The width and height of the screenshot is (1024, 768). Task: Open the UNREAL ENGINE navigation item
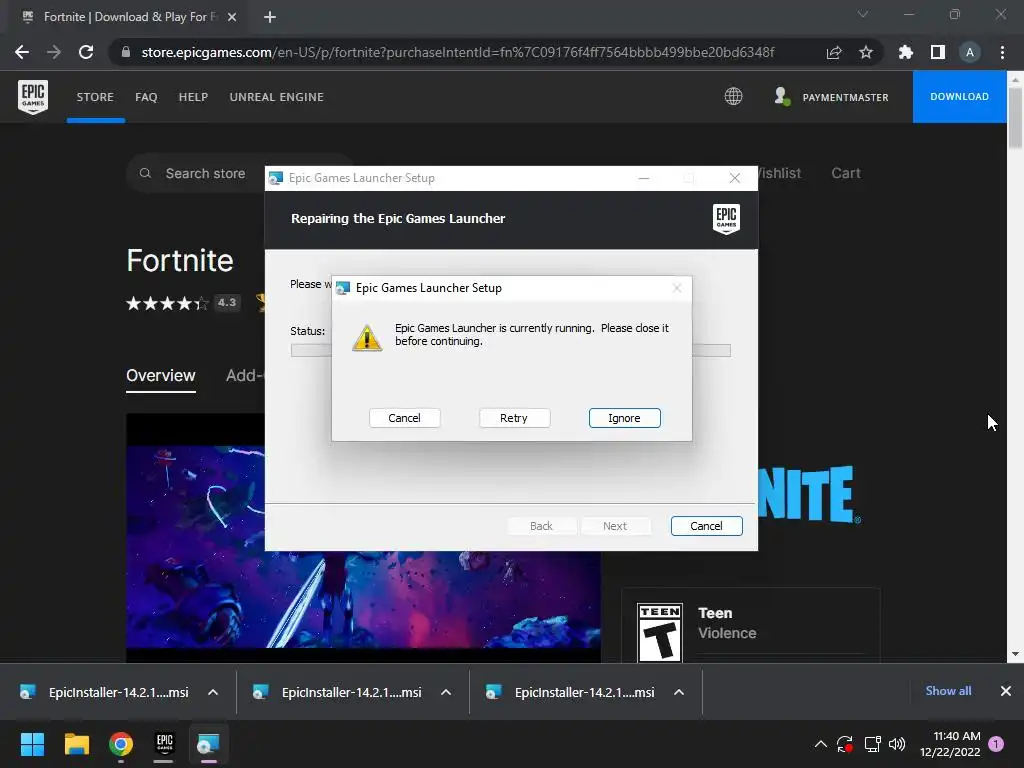[276, 97]
